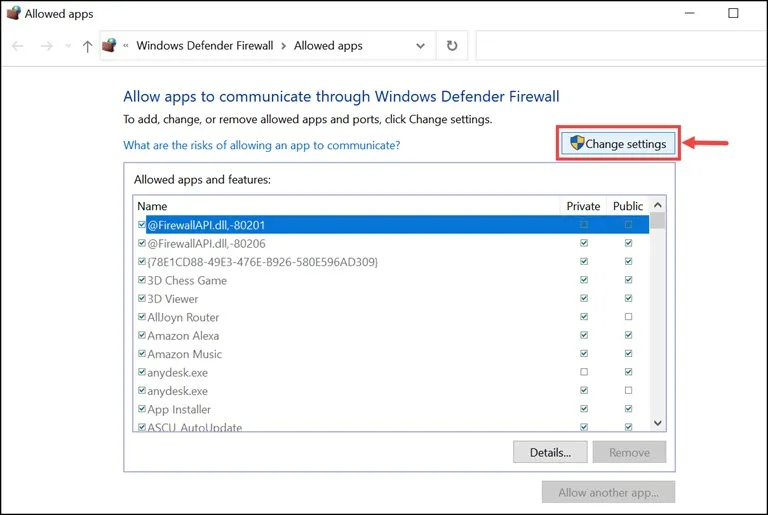This screenshot has width=768, height=515.
Task: Enable Public checkbox for AllJoyn Router
Action: point(628,317)
